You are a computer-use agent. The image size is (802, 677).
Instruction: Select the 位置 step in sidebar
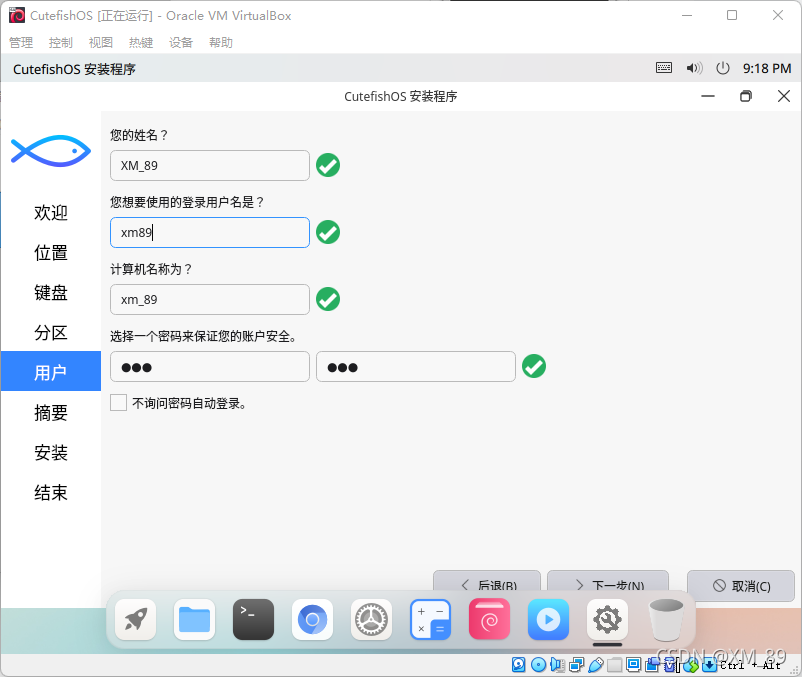(51, 252)
